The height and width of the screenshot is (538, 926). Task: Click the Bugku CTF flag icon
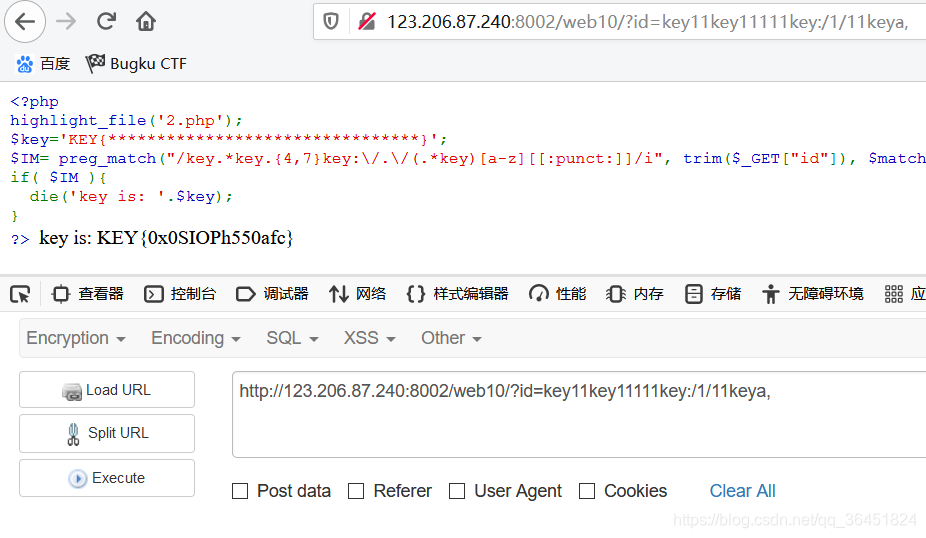coord(95,64)
